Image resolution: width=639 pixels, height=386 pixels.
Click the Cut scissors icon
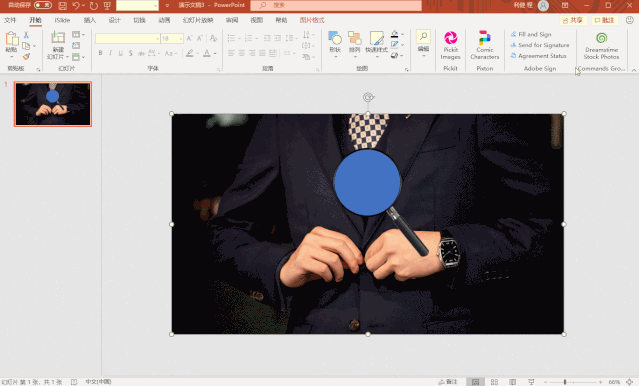(26, 35)
